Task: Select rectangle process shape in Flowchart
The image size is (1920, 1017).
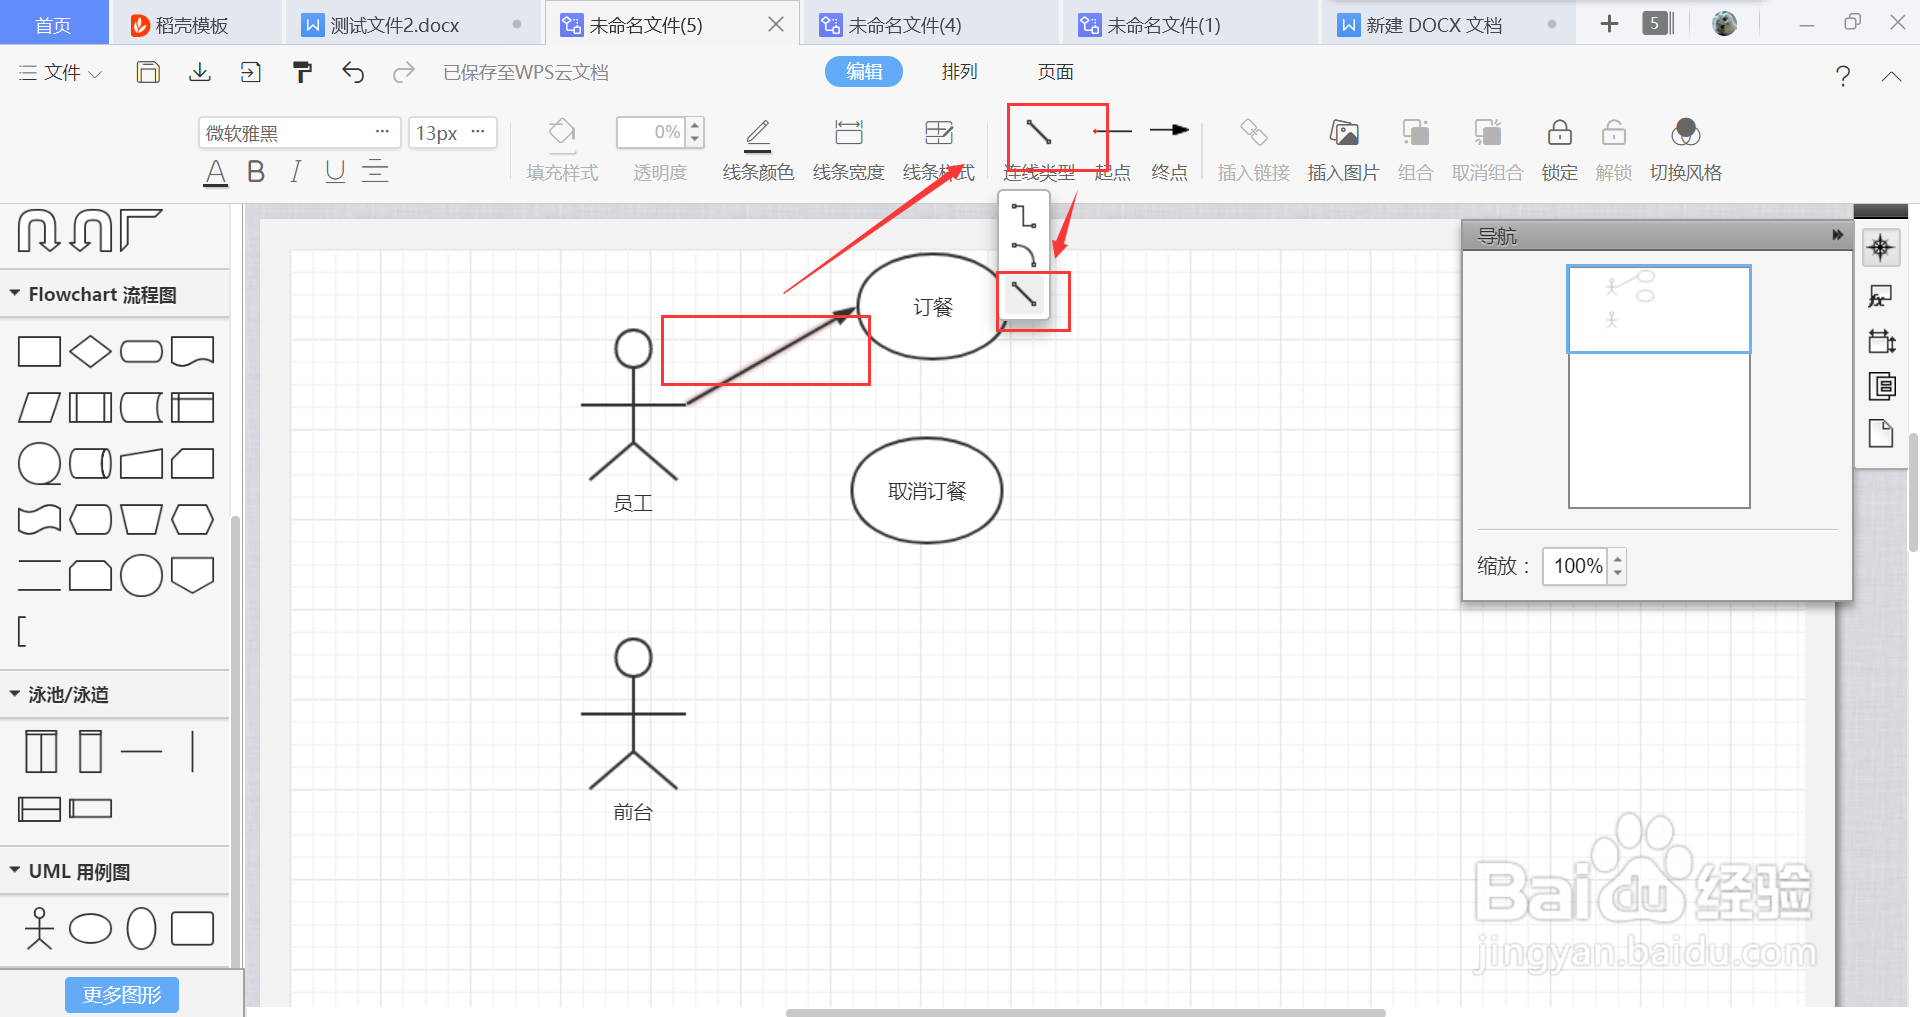Action: [39, 351]
